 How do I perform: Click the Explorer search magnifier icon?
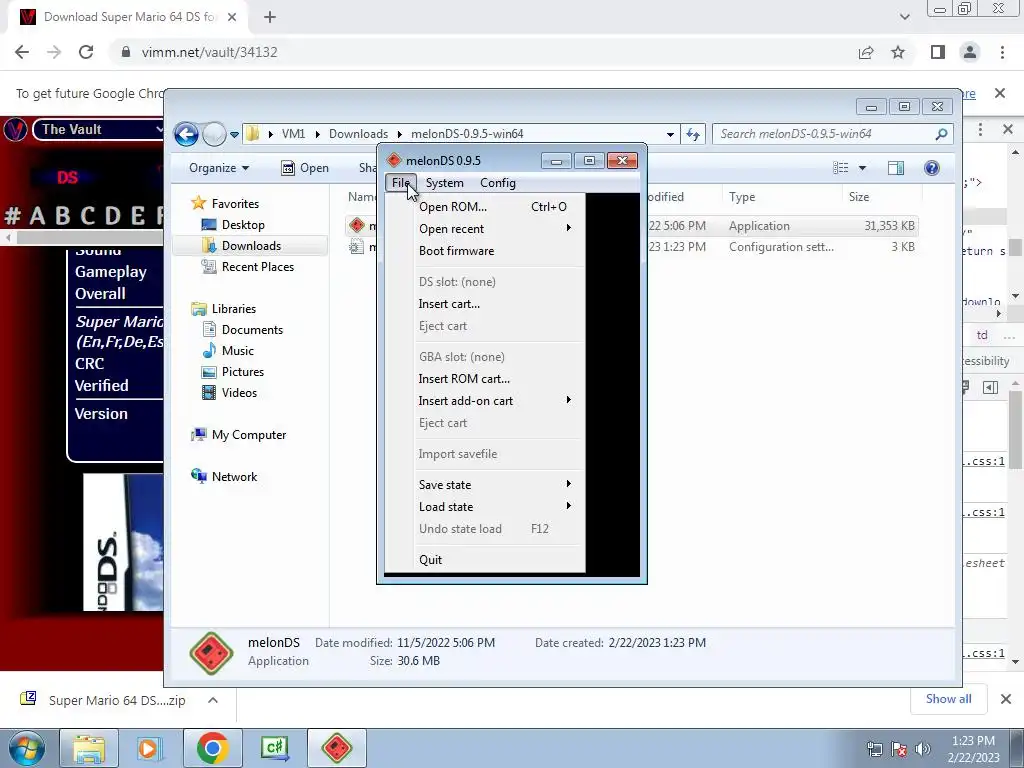tap(941, 134)
